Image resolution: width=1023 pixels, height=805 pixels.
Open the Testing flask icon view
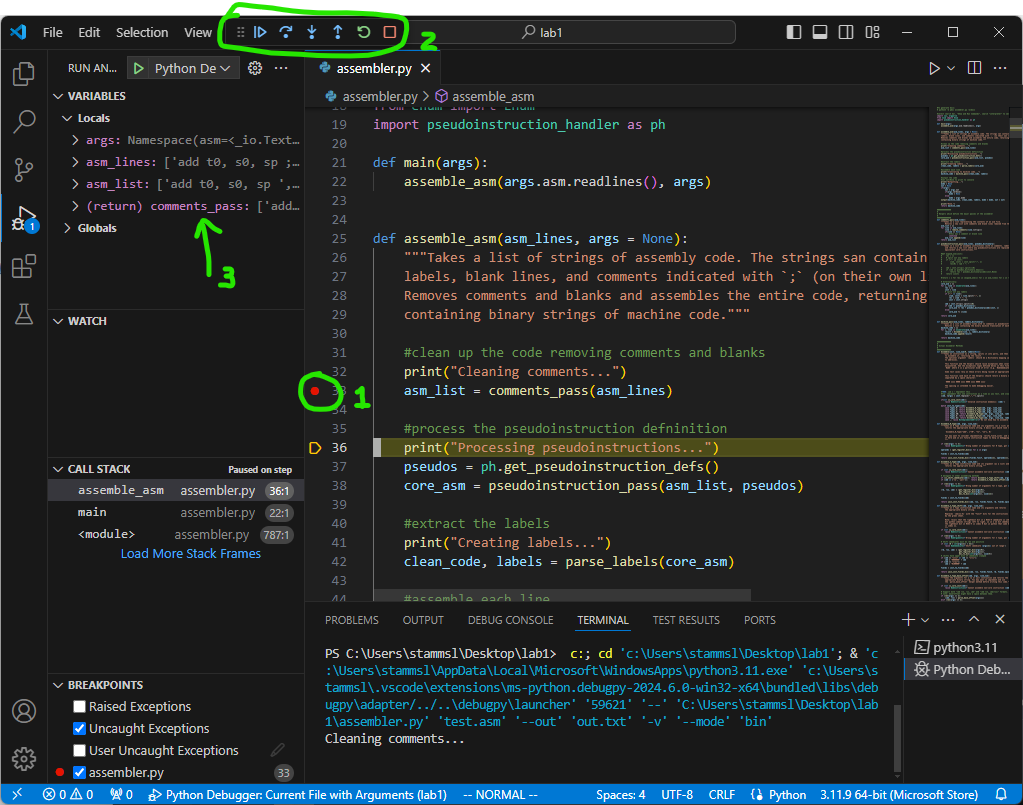click(24, 314)
